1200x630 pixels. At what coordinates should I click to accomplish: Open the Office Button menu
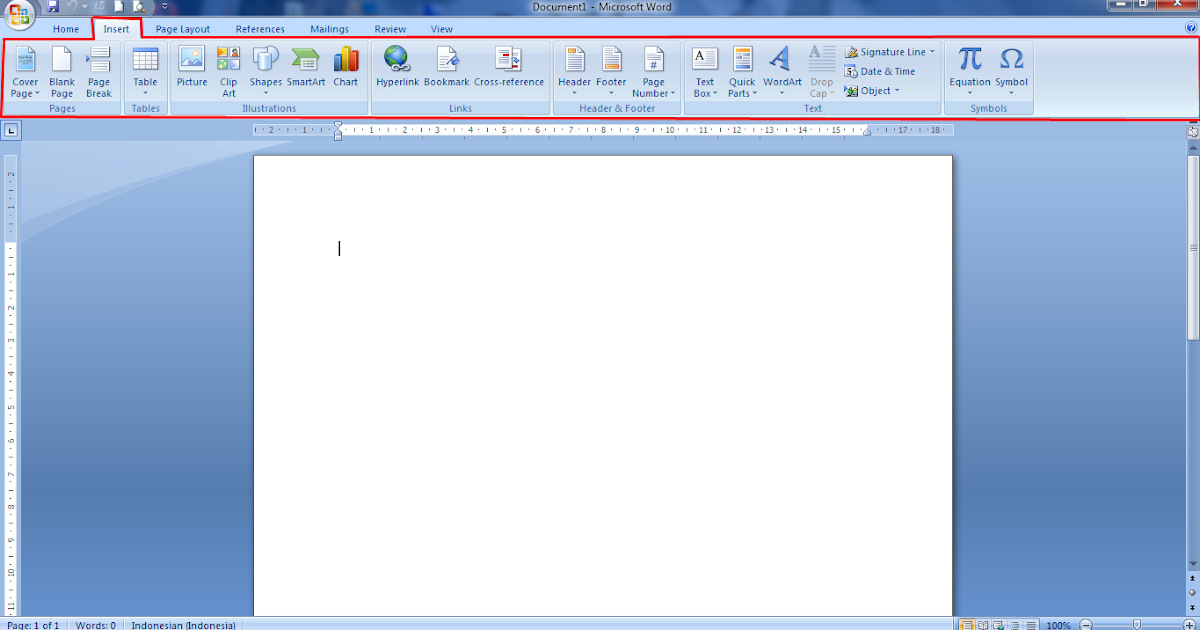(21, 13)
